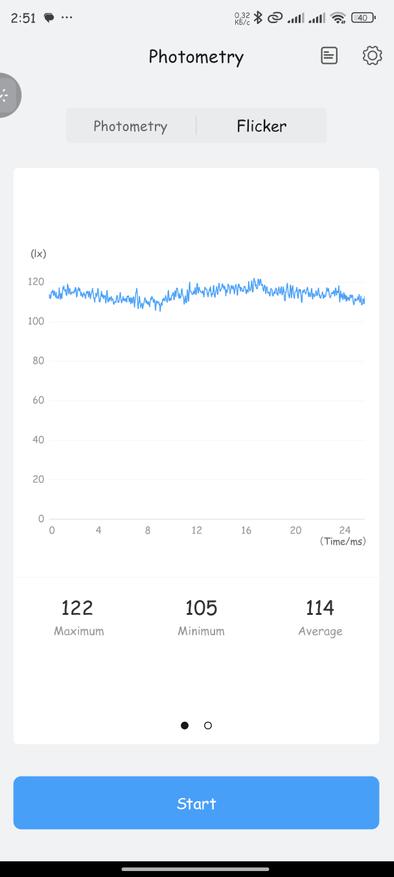Screen dimensions: 394x877
Task: Tap the Bluetooth status icon
Action: (258, 18)
